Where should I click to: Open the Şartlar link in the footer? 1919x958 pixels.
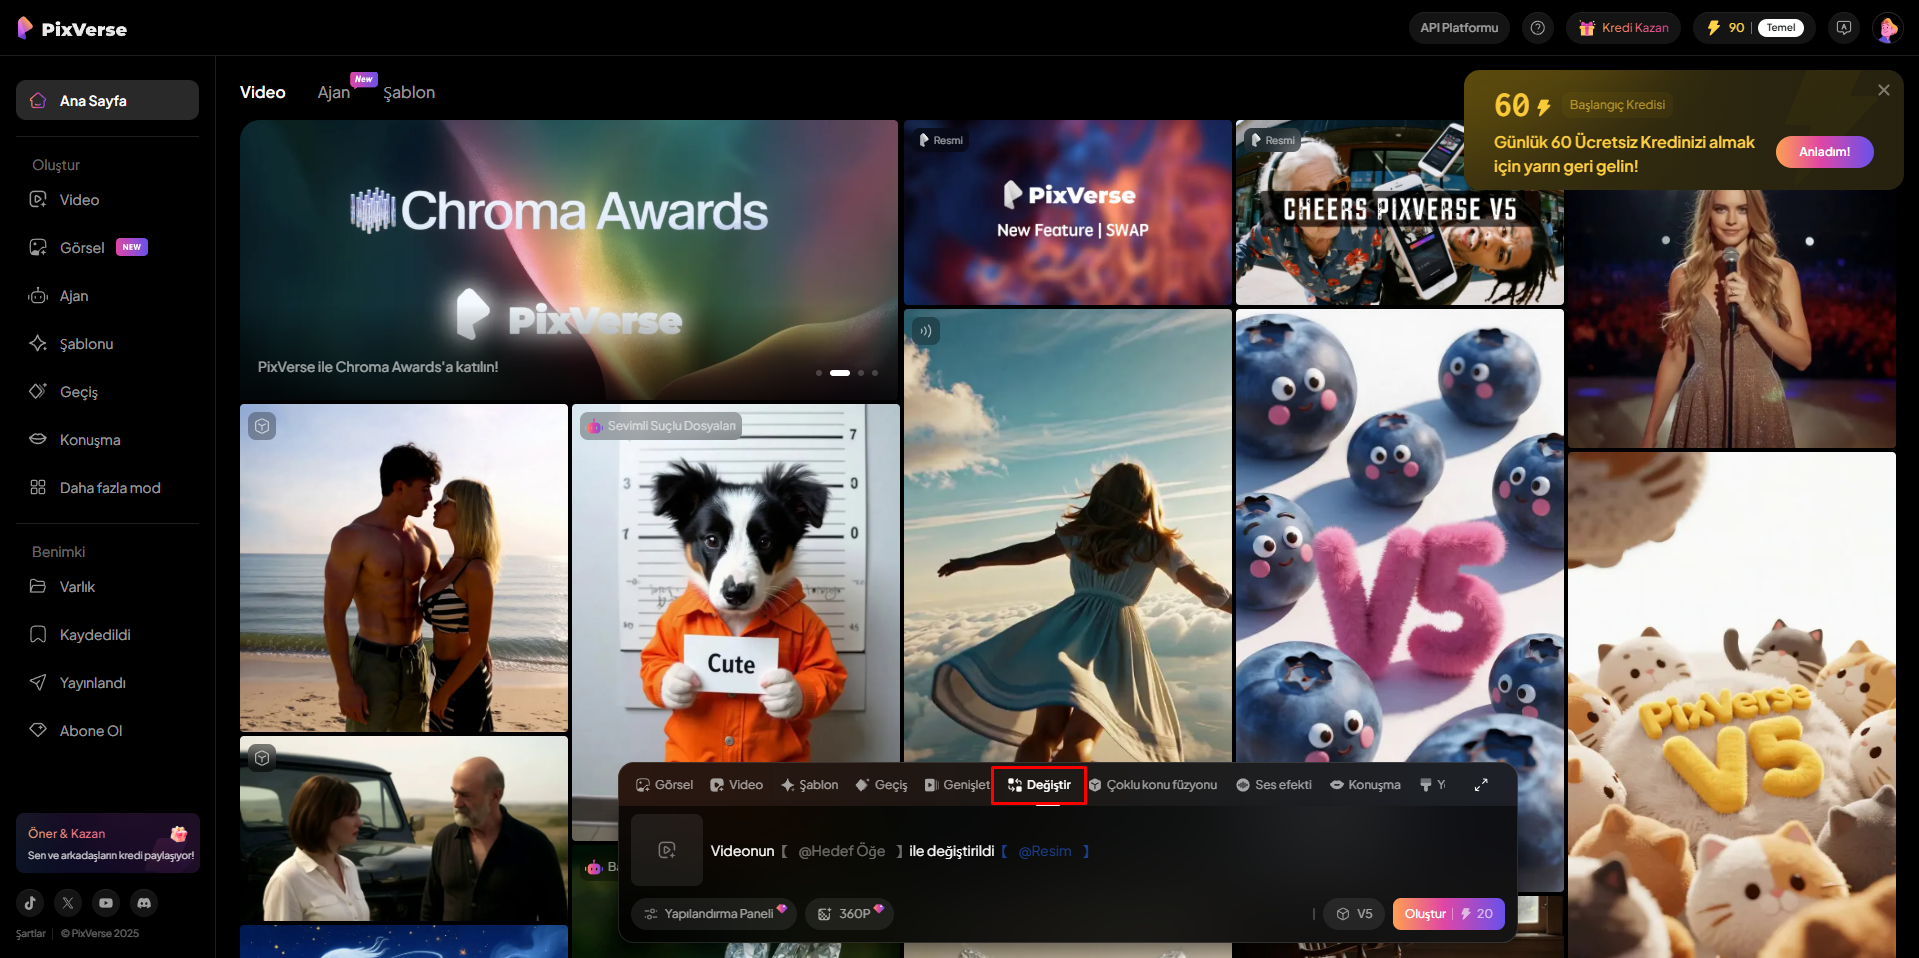coord(31,933)
